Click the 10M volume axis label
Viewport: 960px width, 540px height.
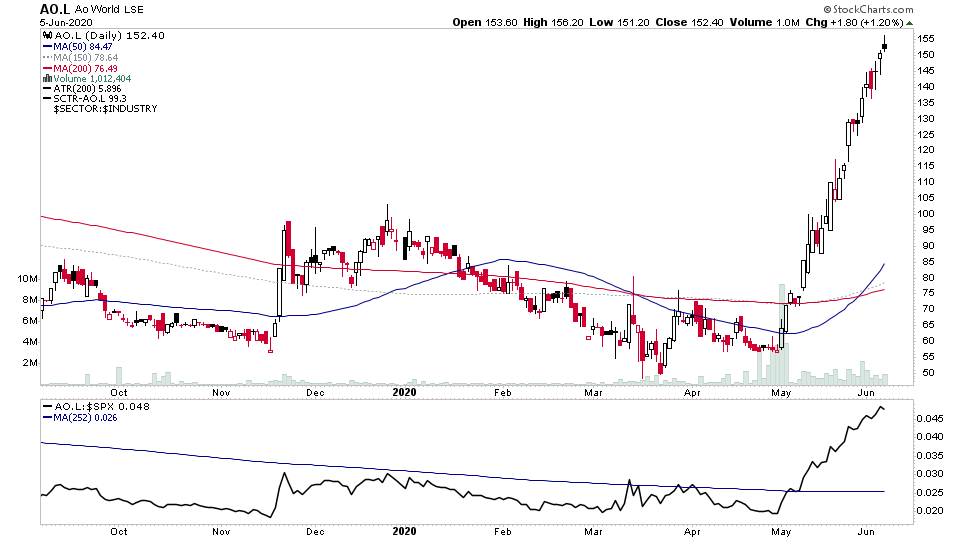[28, 279]
